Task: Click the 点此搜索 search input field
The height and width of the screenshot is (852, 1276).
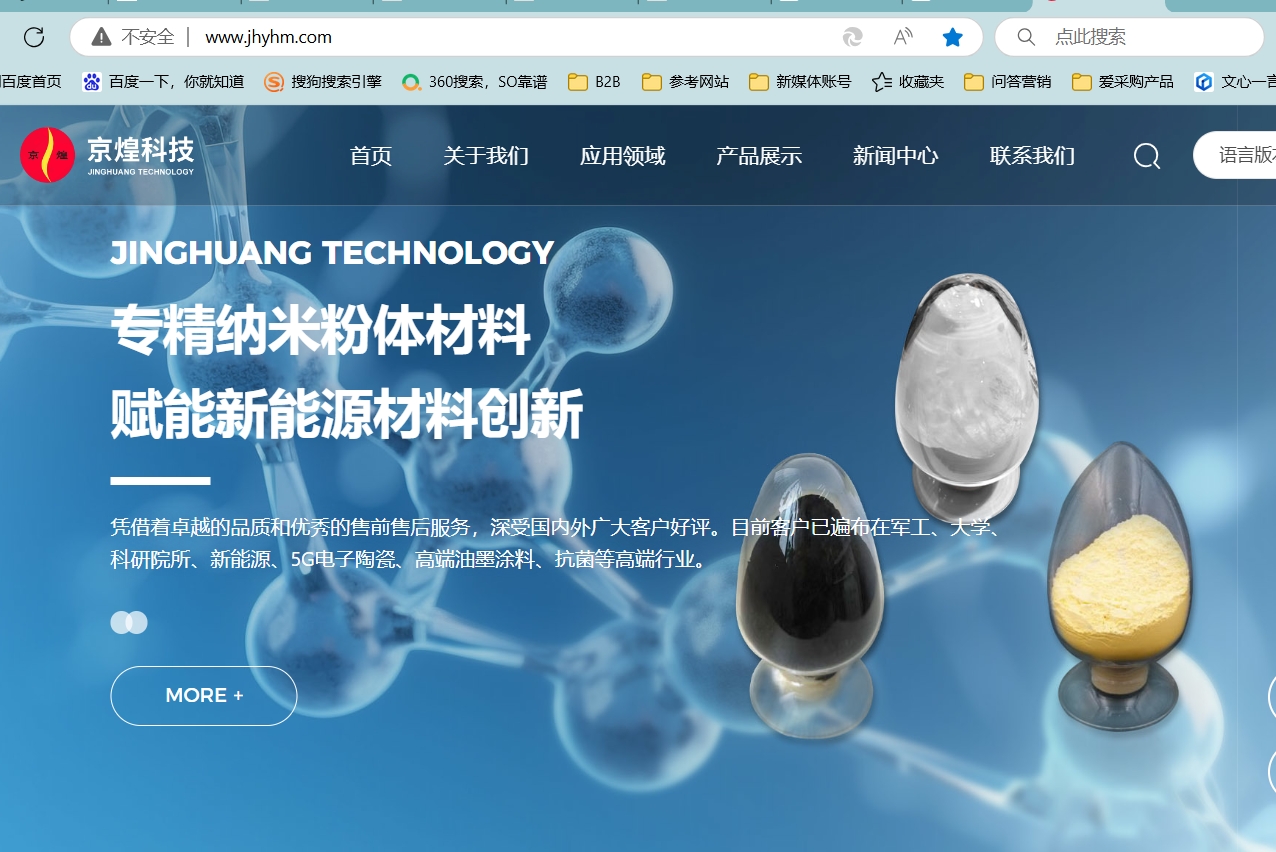Action: tap(1140, 37)
